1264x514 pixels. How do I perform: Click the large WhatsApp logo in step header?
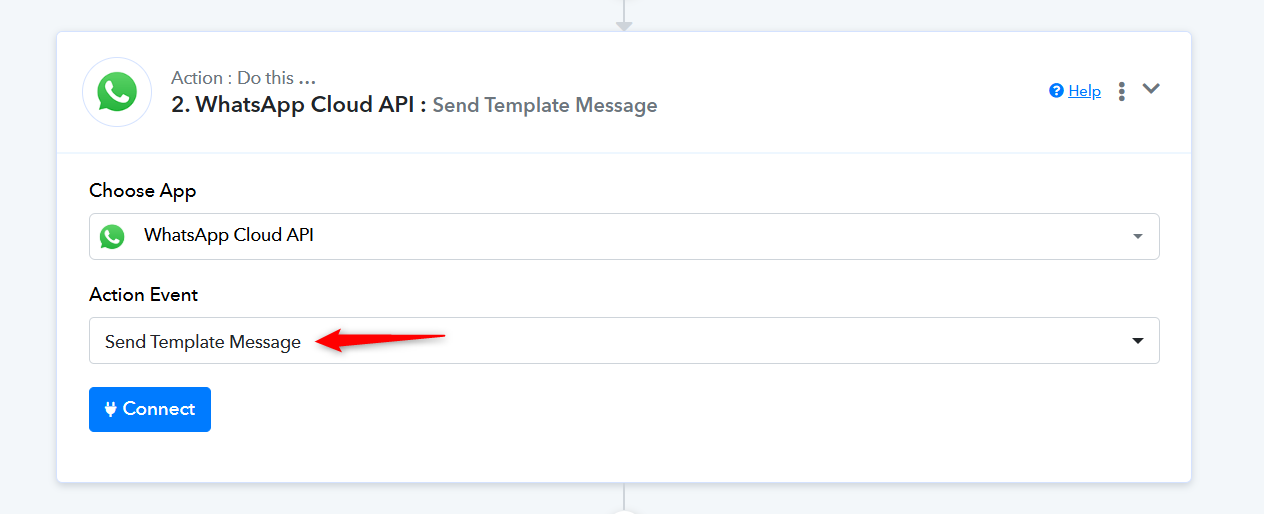coord(117,92)
